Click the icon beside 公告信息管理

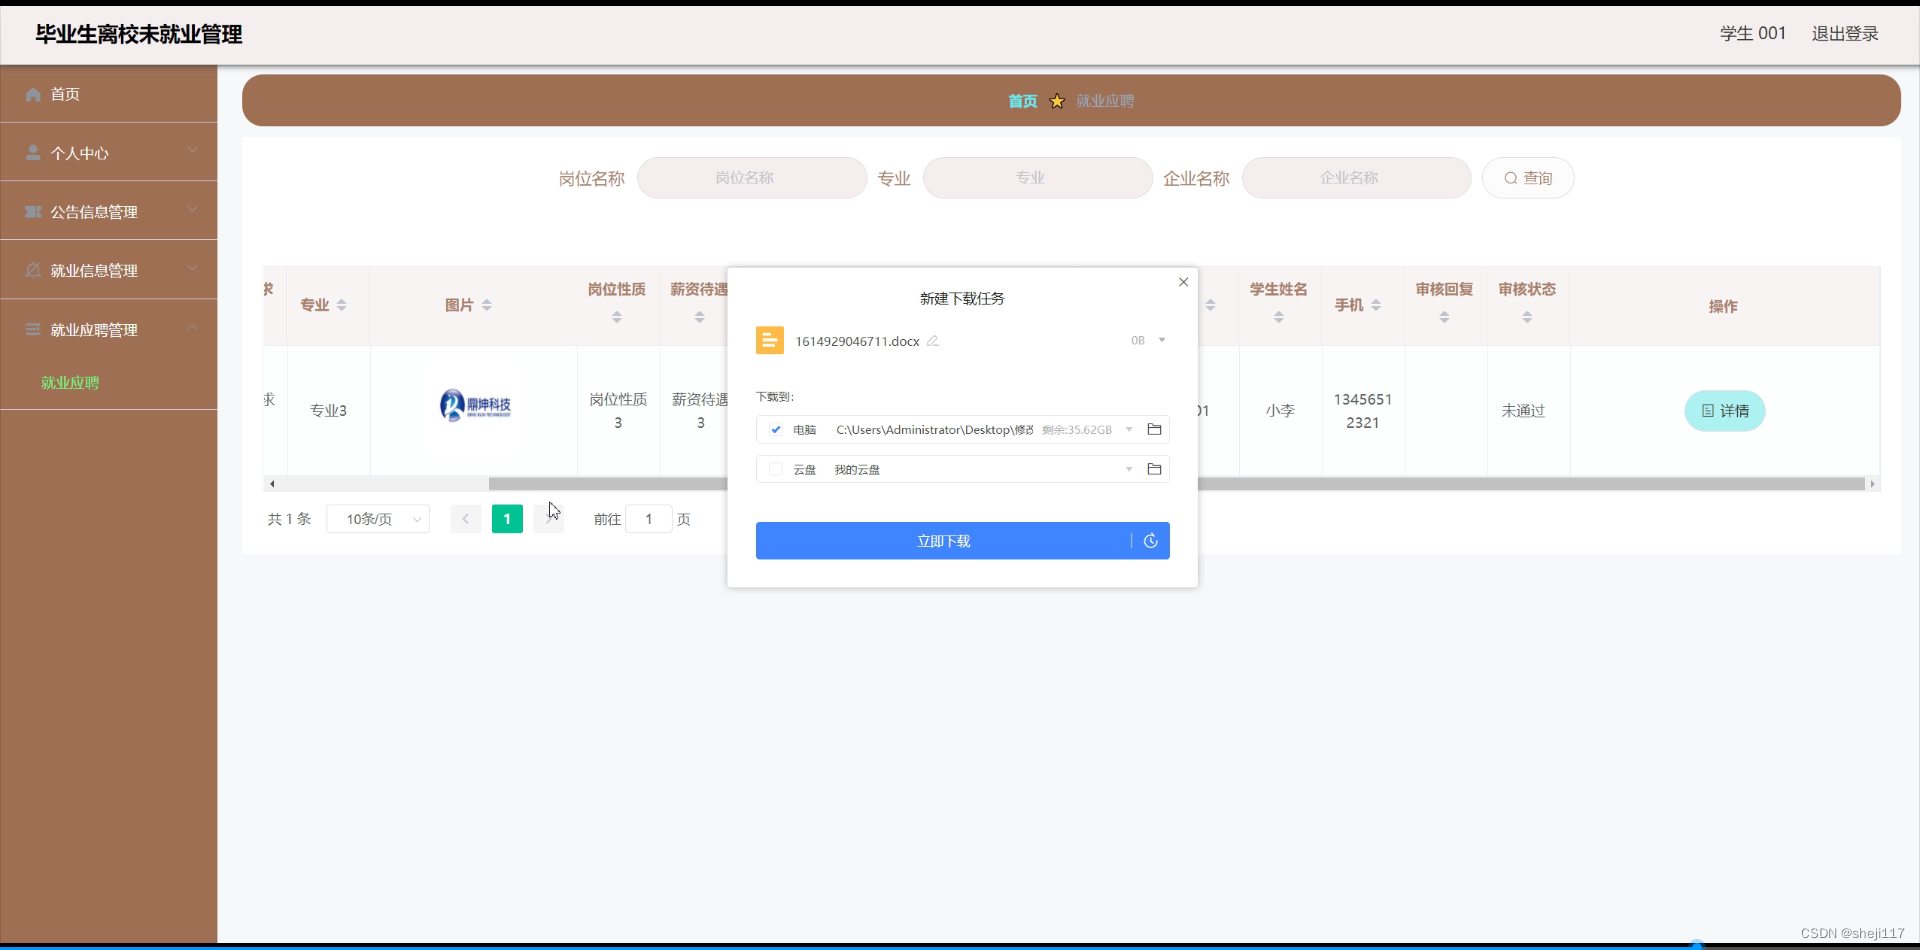tap(33, 211)
